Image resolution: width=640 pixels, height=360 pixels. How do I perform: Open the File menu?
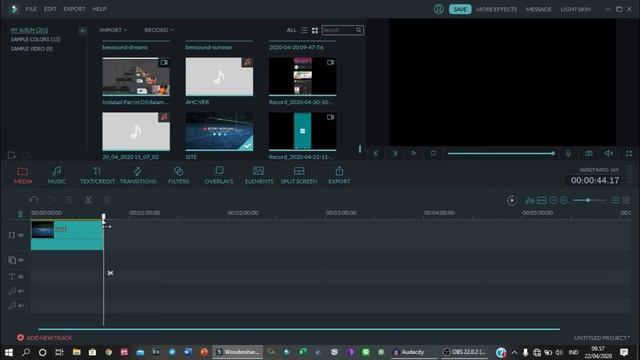coord(31,9)
